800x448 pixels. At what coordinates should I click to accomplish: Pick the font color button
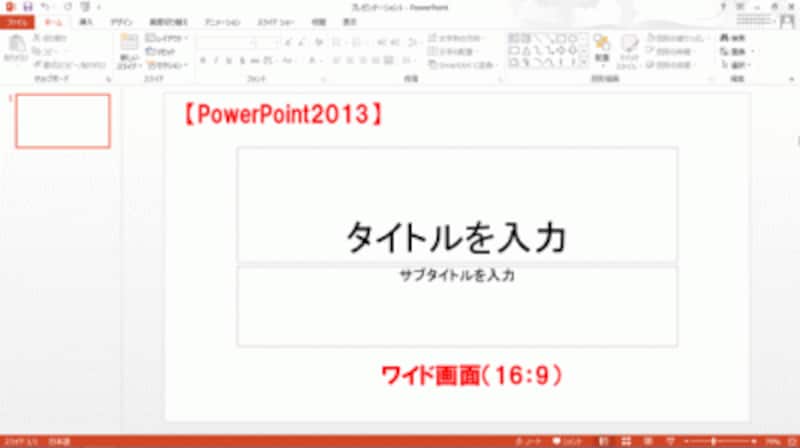(x=312, y=61)
